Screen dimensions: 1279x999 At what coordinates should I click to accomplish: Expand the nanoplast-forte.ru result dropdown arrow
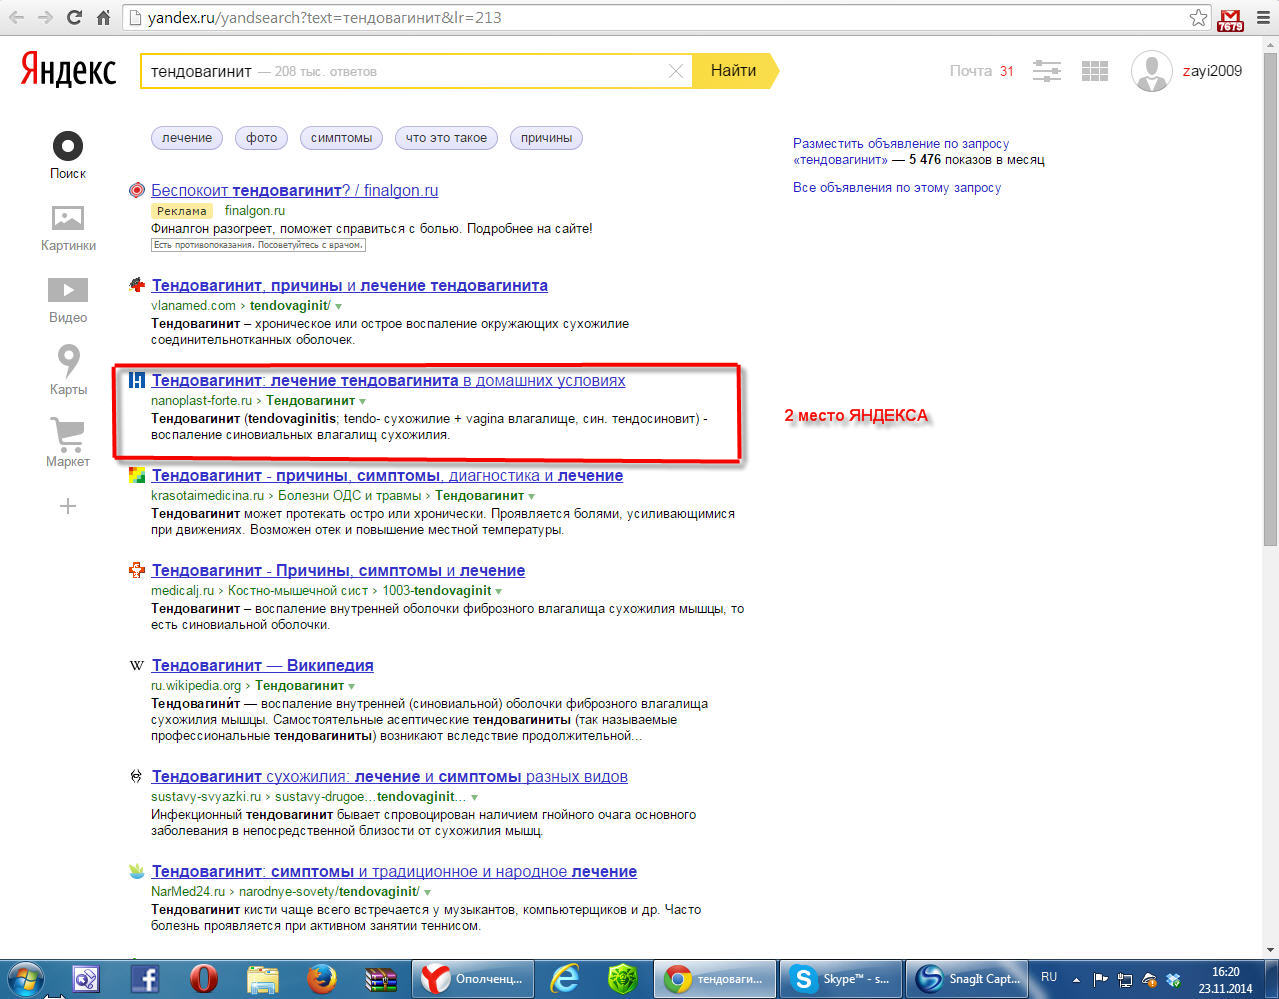tap(362, 401)
